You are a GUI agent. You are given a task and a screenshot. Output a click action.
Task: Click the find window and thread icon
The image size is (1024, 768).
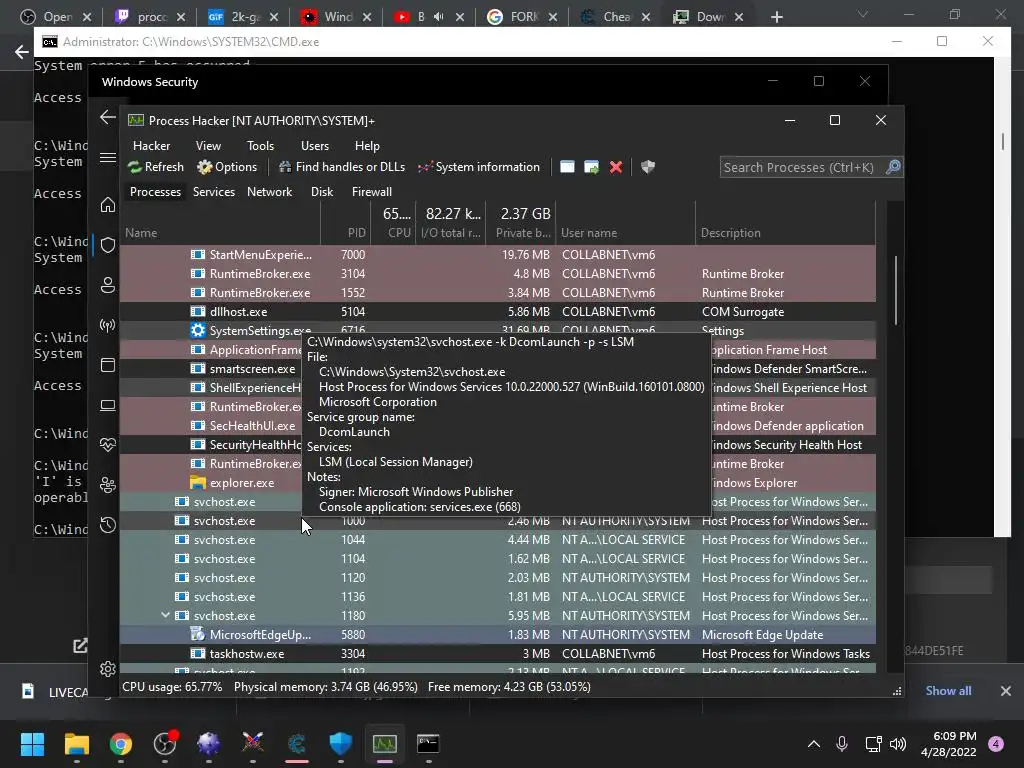[591, 167]
